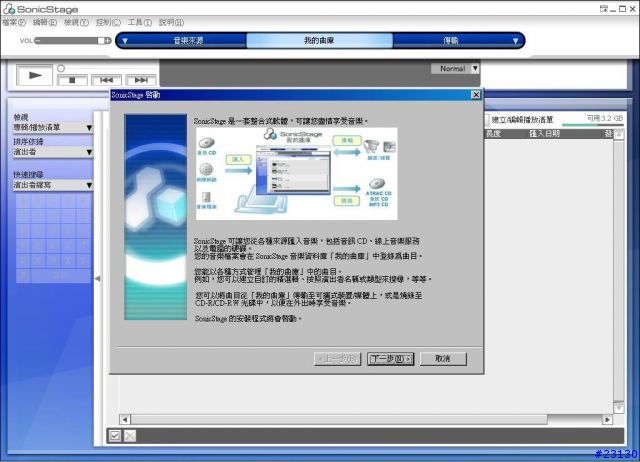The height and width of the screenshot is (462, 640).
Task: Click the disabled 上一步(B) button
Action: click(338, 359)
